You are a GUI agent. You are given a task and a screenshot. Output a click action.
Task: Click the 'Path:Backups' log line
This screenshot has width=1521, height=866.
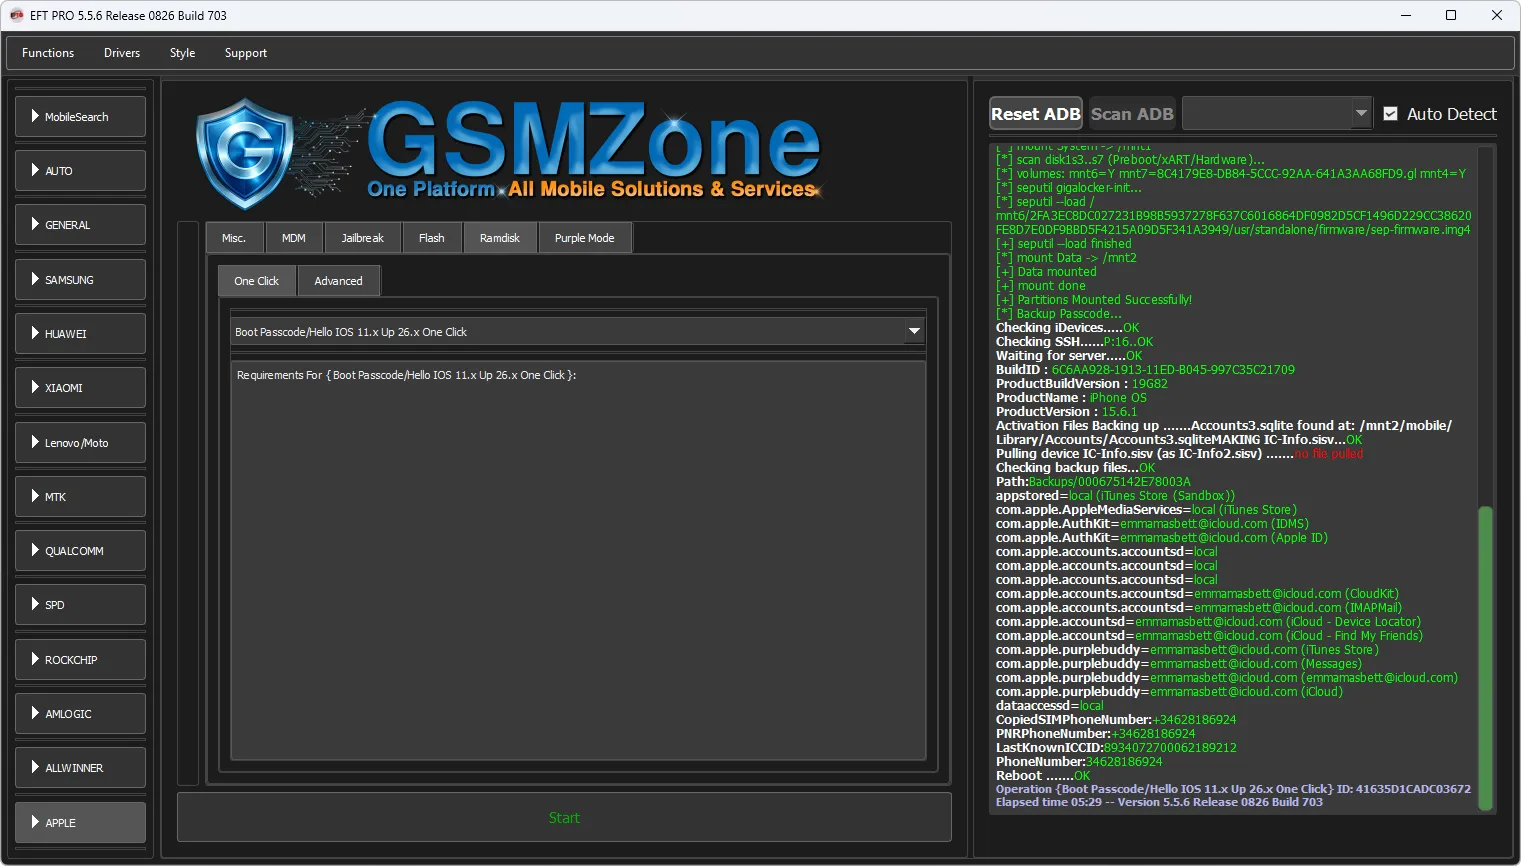pos(1093,482)
